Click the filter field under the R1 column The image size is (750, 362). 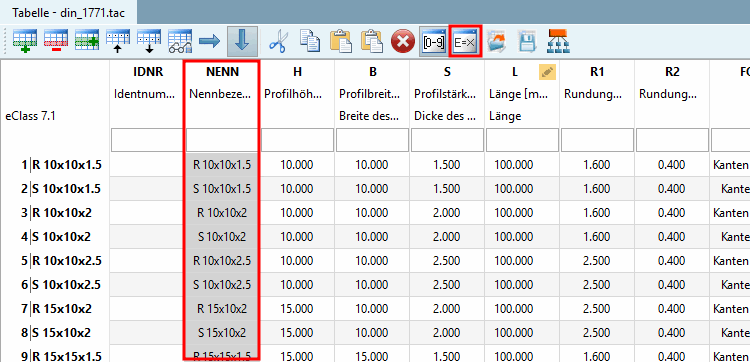click(597, 140)
